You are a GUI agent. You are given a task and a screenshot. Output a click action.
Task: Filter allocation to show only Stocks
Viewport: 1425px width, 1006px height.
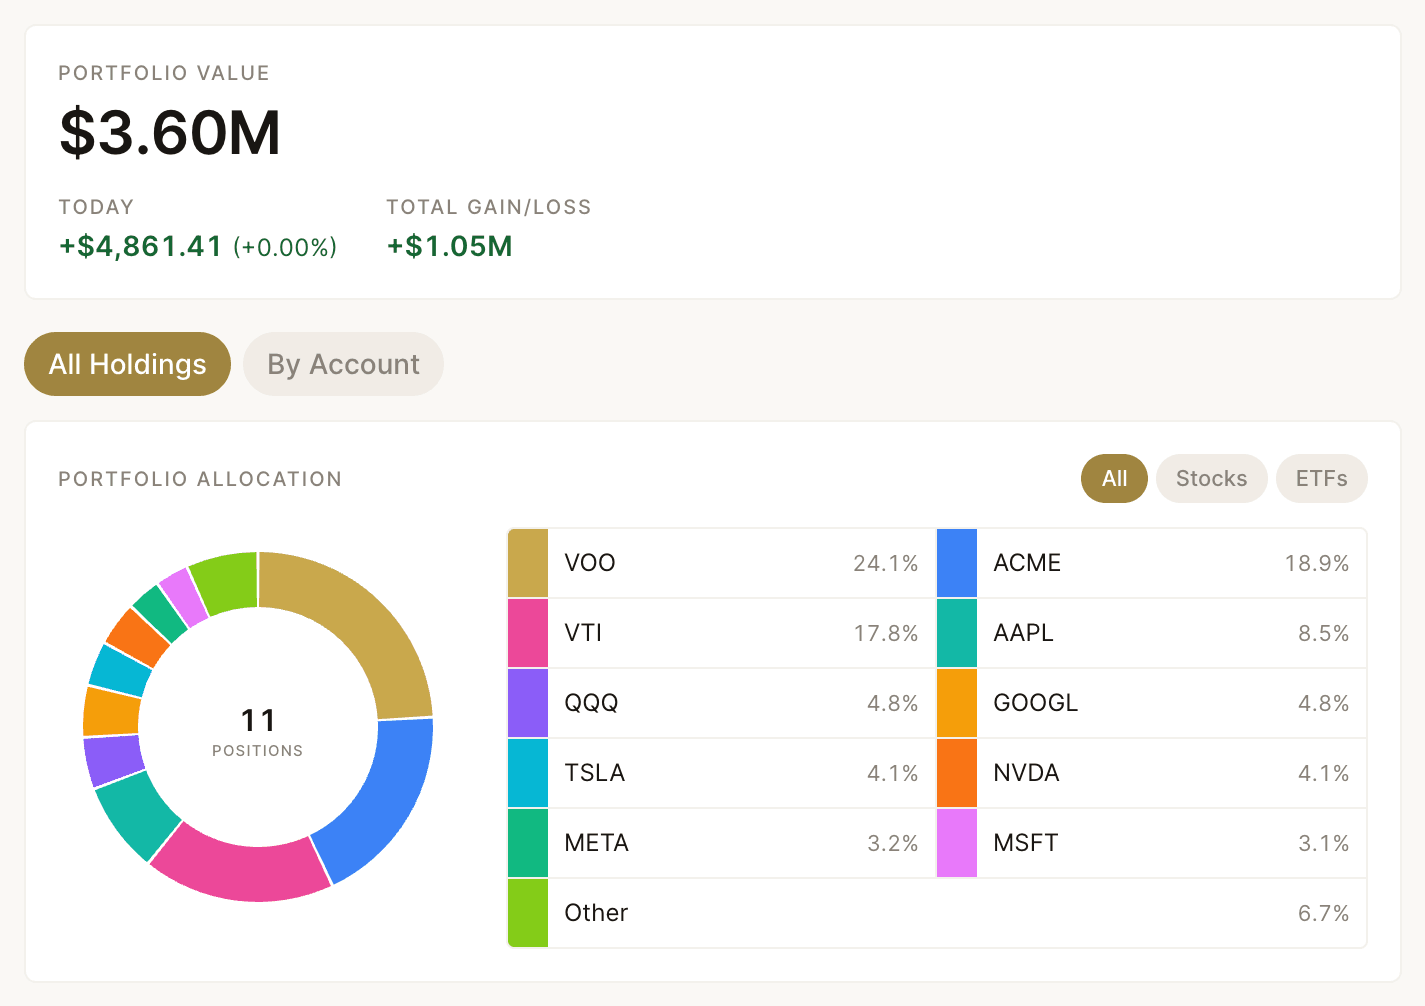(x=1211, y=478)
